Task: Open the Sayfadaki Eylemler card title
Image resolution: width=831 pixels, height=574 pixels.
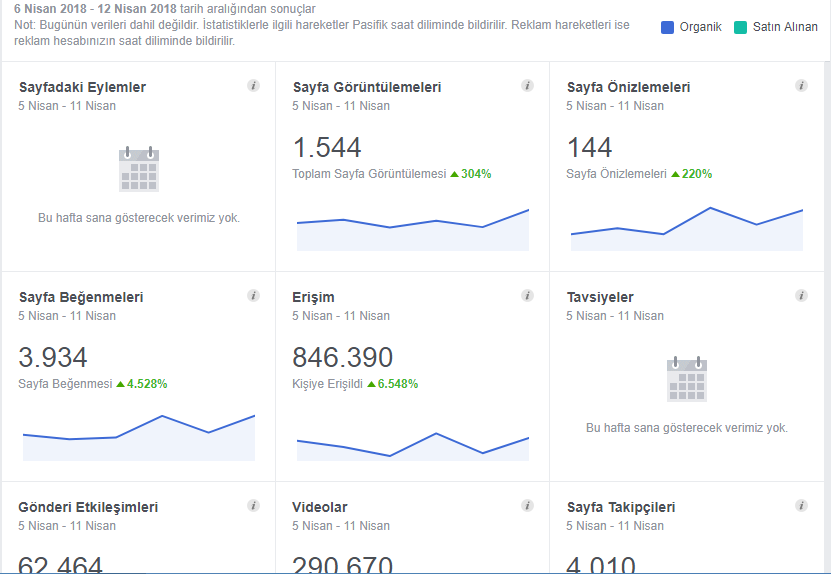Action: point(82,87)
